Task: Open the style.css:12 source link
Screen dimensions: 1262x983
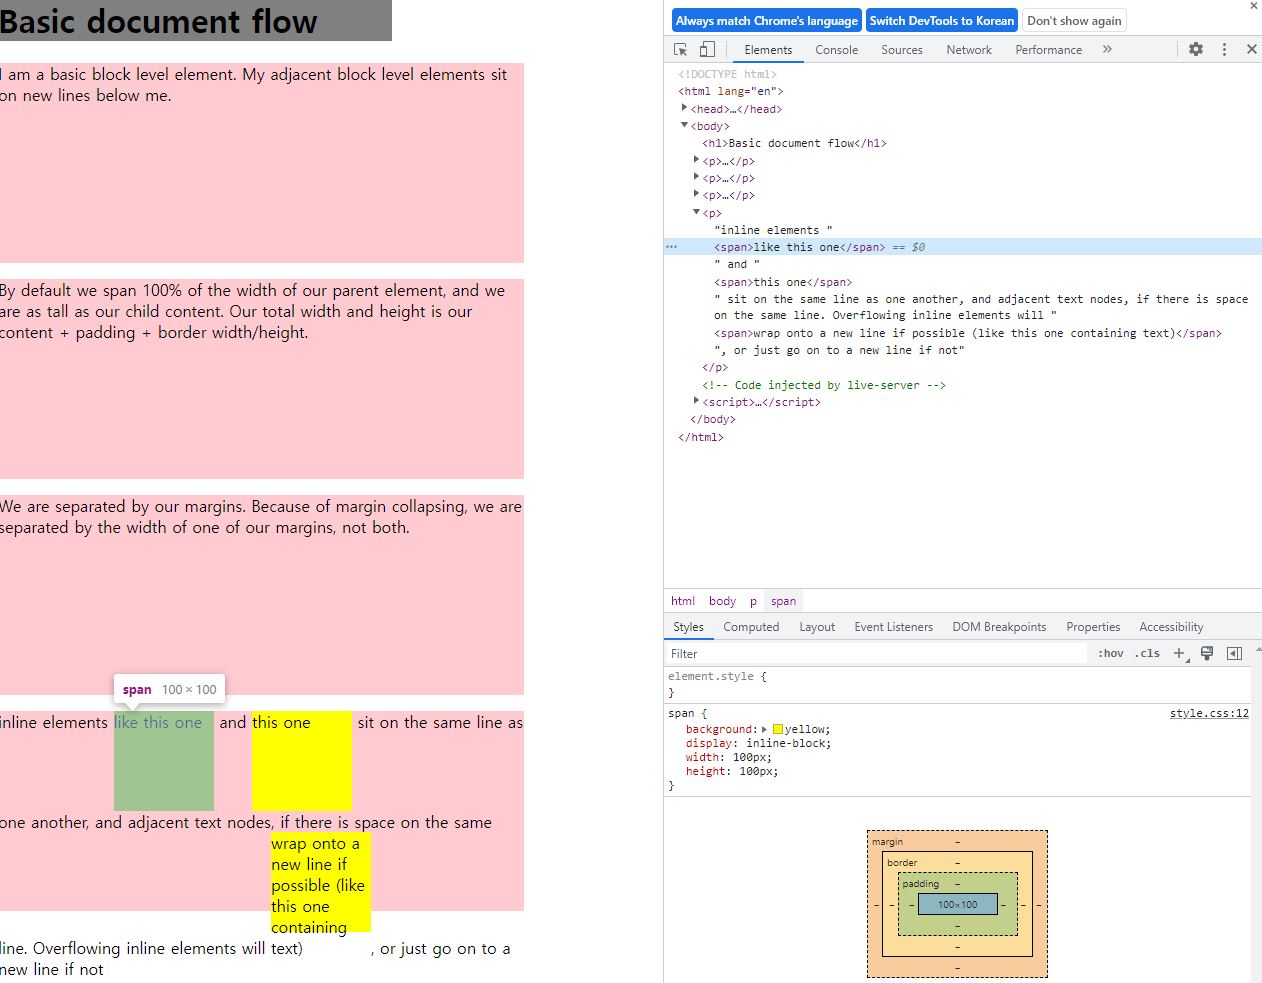Action: 1209,713
